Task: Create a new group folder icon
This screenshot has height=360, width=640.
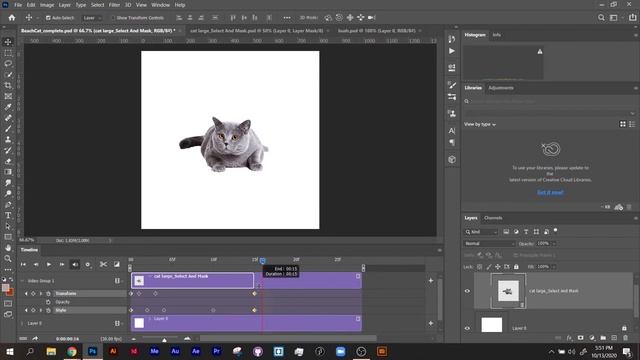Action: (603, 338)
